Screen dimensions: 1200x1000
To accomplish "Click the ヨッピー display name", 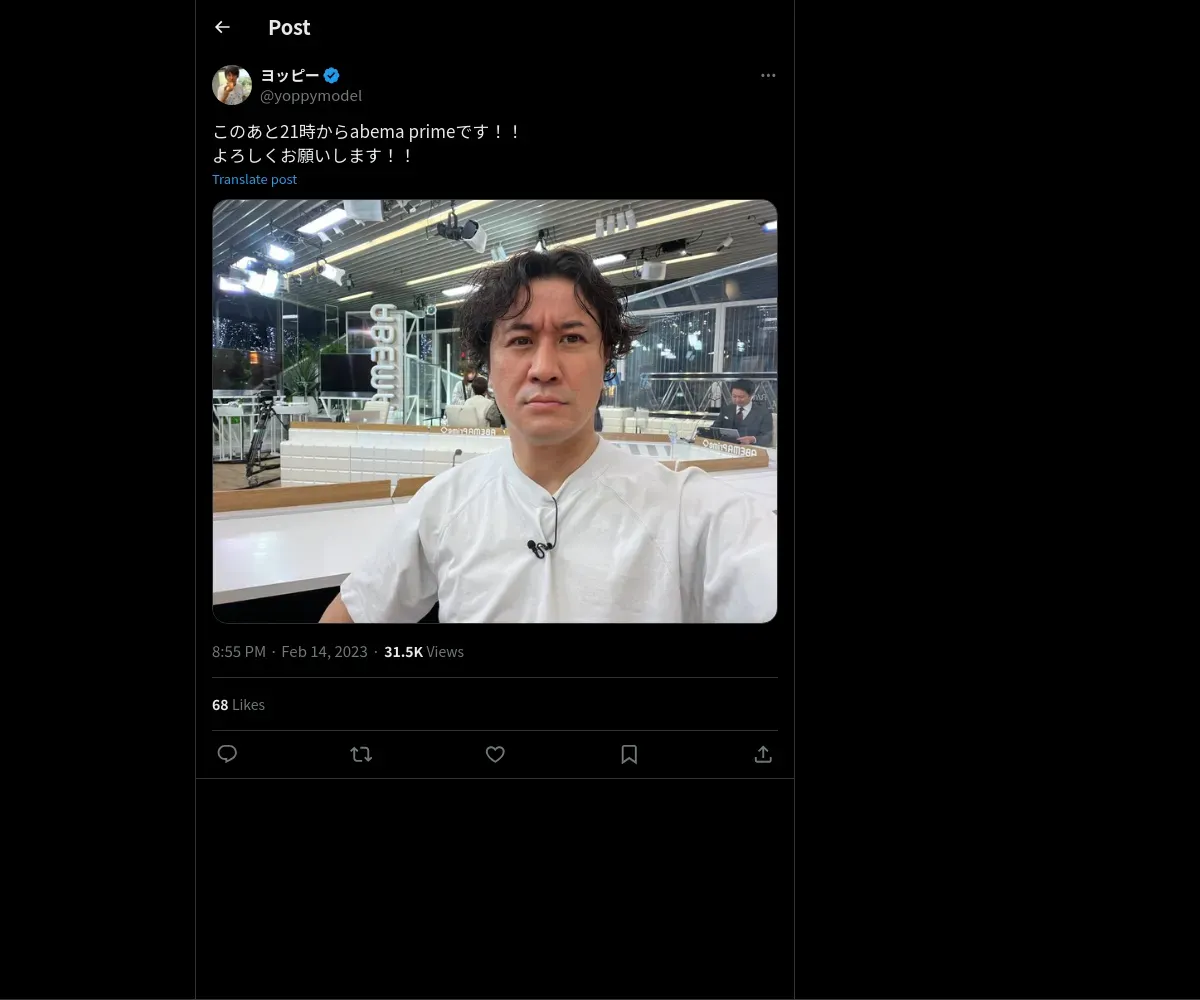I will click(x=290, y=75).
